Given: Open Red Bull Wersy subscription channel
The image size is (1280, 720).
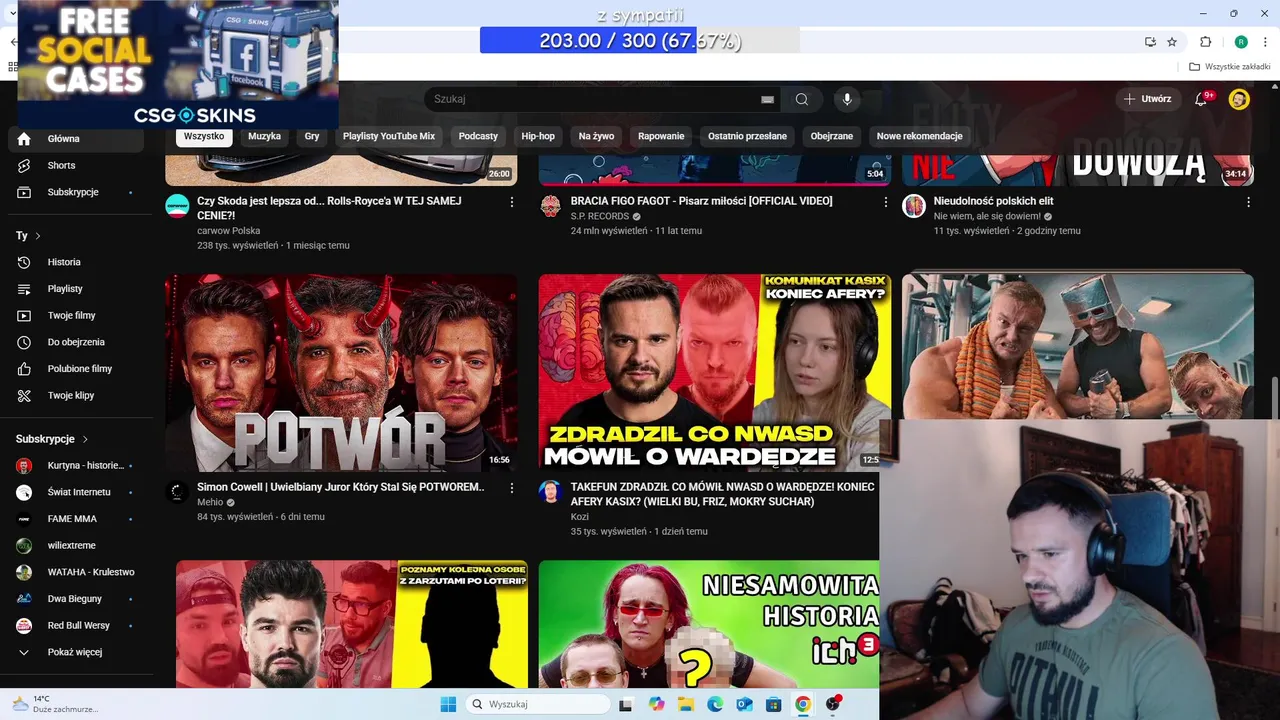Looking at the screenshot, I should tap(76, 626).
